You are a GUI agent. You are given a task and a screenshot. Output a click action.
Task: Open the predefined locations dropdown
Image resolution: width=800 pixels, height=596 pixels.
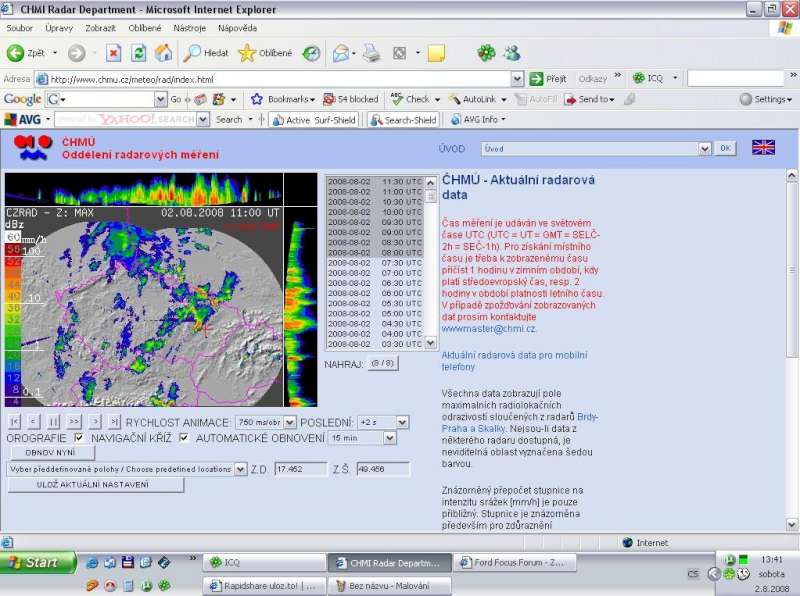click(240, 469)
